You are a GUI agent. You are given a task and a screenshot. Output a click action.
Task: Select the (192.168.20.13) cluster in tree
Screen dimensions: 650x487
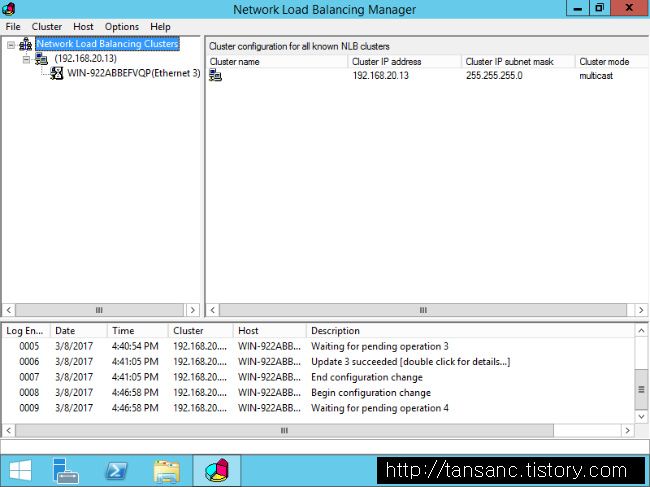(85, 58)
